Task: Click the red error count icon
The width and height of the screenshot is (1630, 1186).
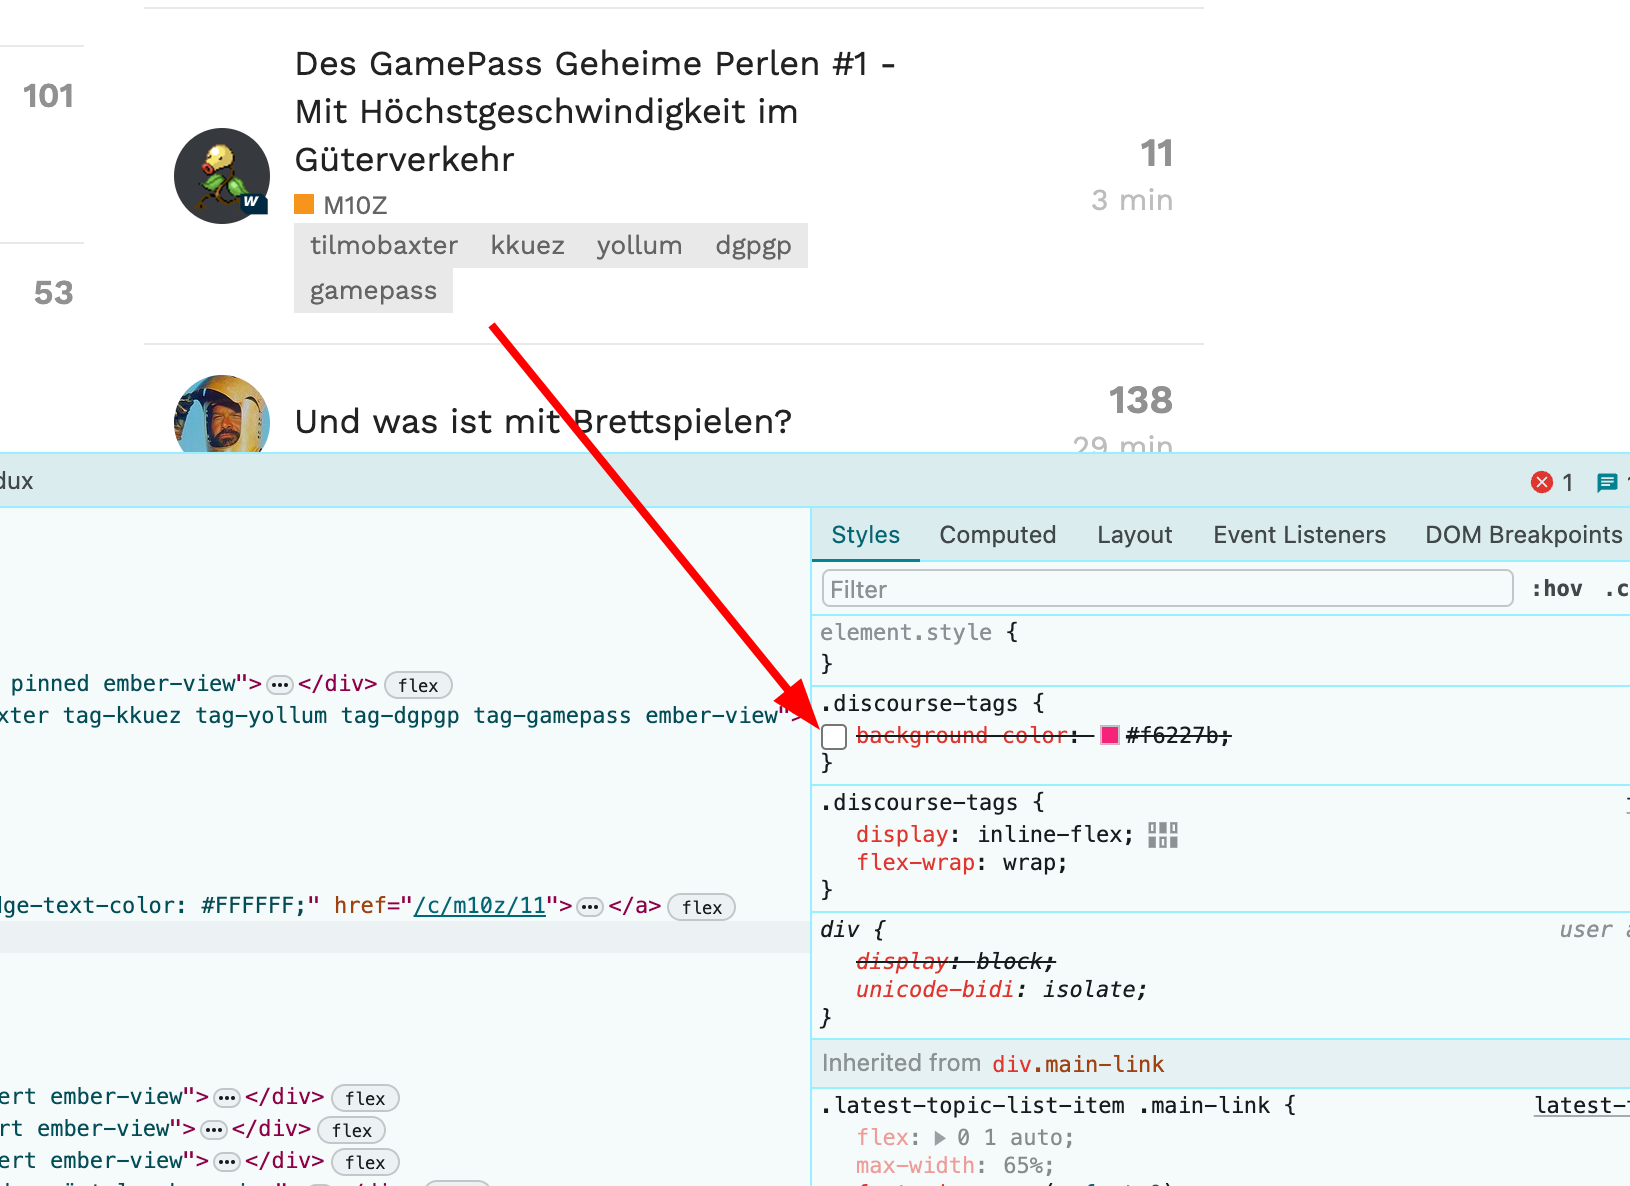Action: point(1541,483)
